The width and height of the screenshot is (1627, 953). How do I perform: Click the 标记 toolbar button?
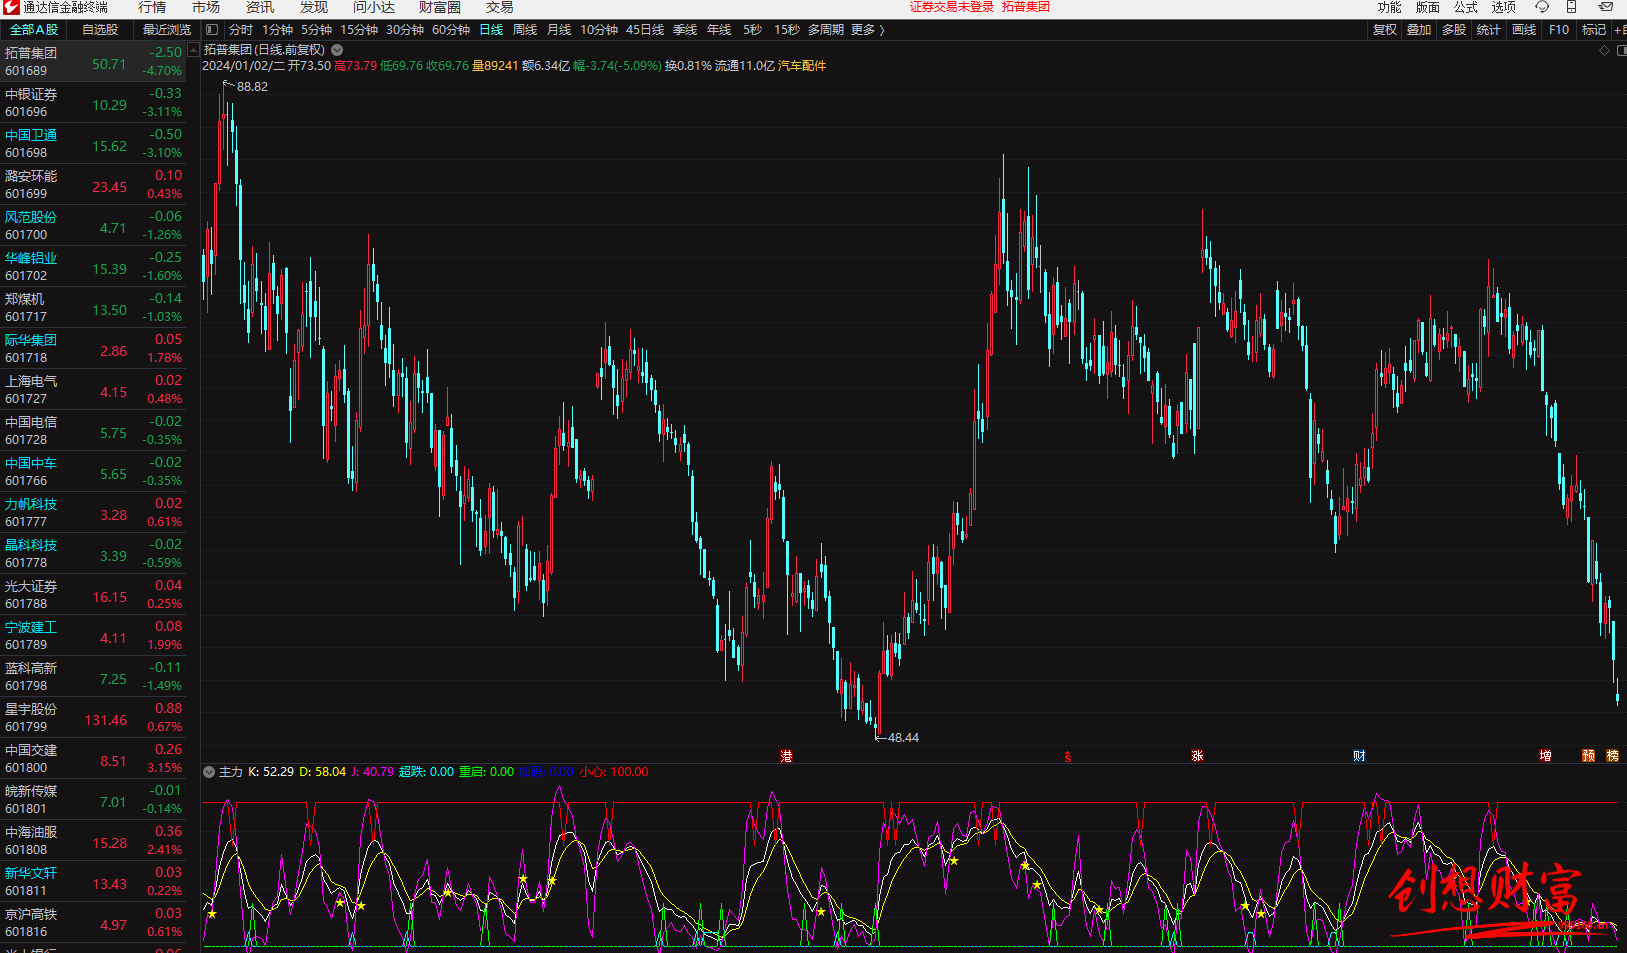(x=1594, y=30)
